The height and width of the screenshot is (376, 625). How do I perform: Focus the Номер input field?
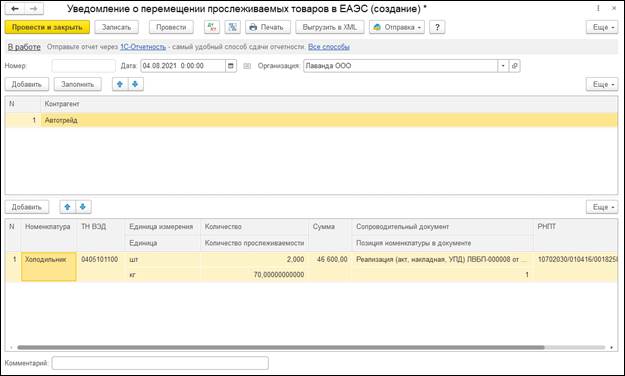[84, 66]
